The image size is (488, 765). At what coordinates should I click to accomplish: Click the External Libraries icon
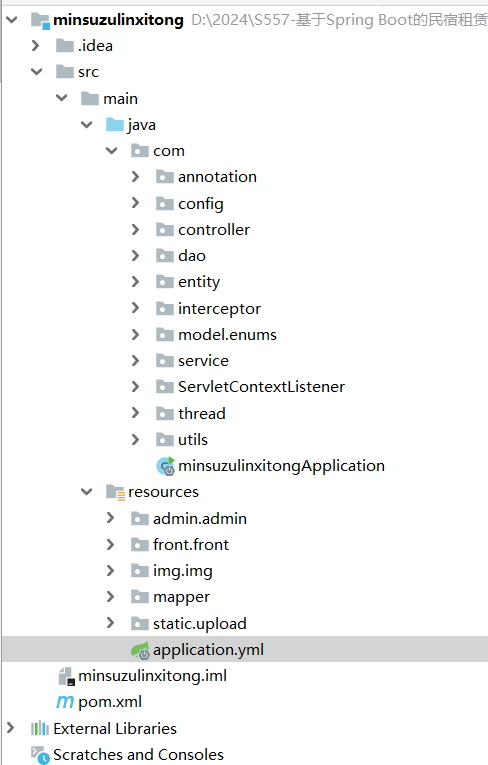pyautogui.click(x=40, y=728)
